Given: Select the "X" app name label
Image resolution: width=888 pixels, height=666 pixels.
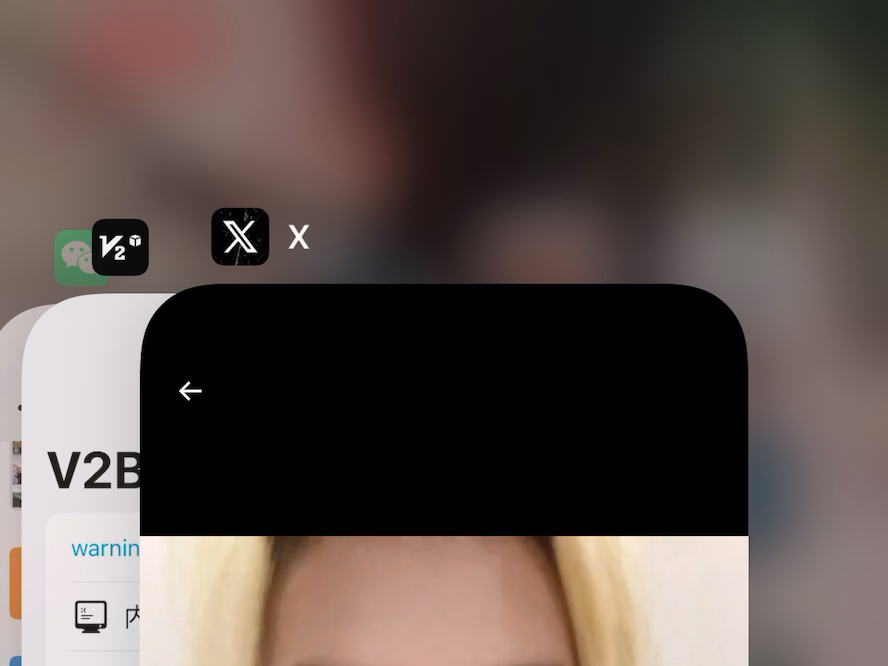Looking at the screenshot, I should (x=298, y=237).
